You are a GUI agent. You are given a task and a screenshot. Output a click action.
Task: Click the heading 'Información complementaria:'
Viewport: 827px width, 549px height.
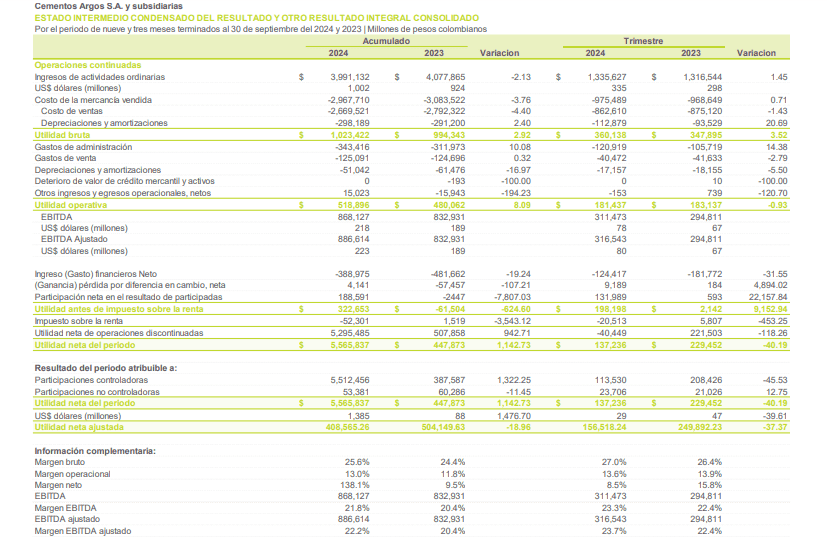(x=95, y=451)
